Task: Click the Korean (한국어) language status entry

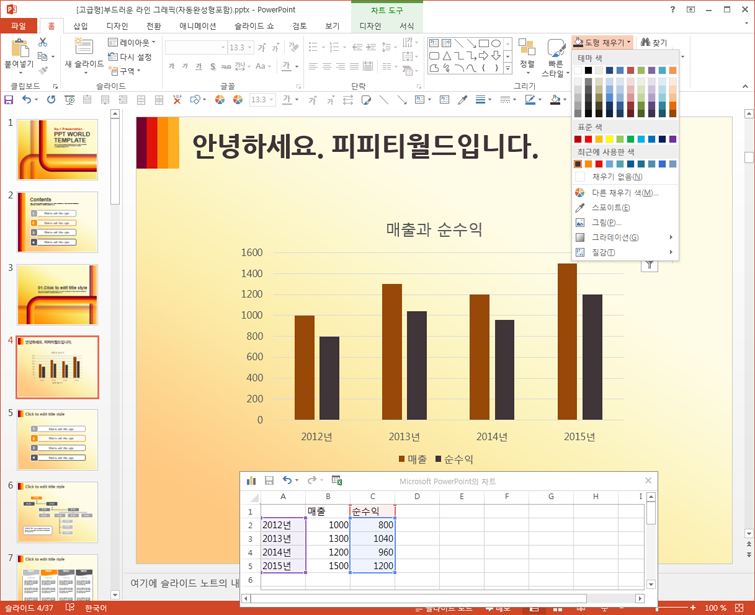Action: pyautogui.click(x=96, y=608)
